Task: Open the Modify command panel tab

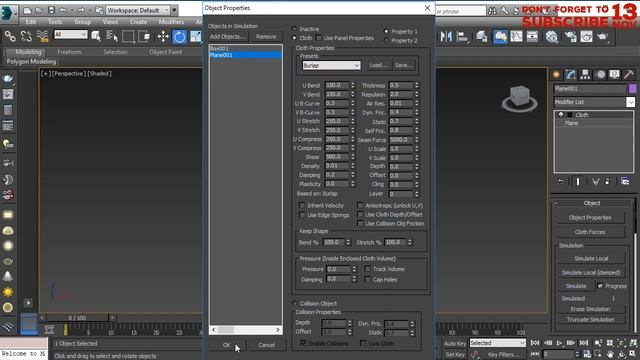Action: pyautogui.click(x=571, y=74)
